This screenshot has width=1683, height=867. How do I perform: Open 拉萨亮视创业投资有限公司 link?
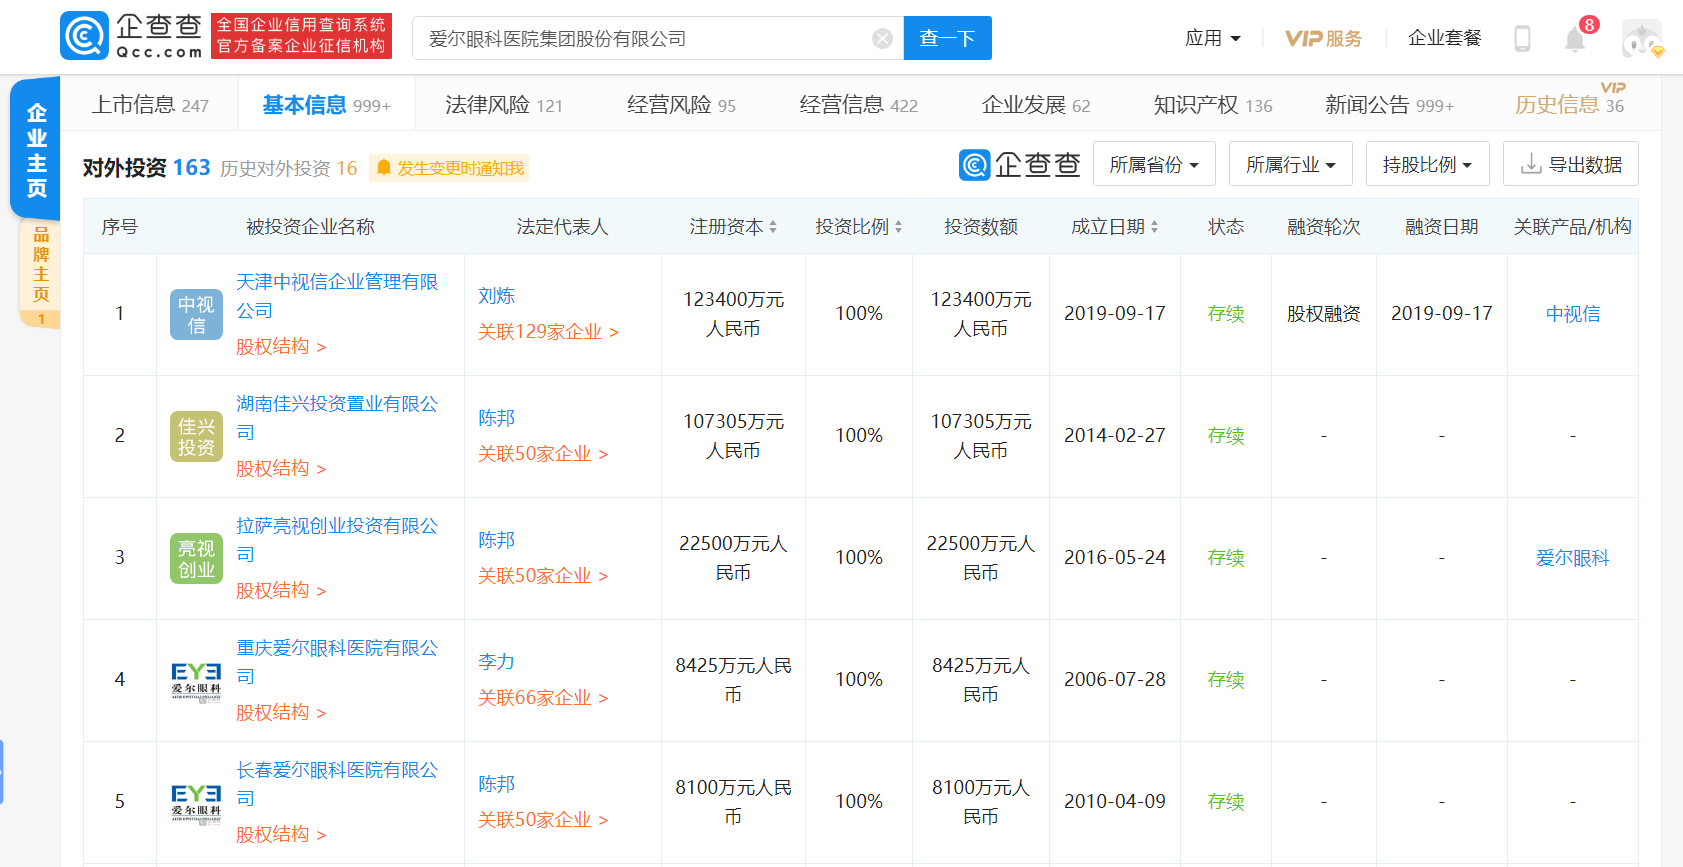[337, 540]
